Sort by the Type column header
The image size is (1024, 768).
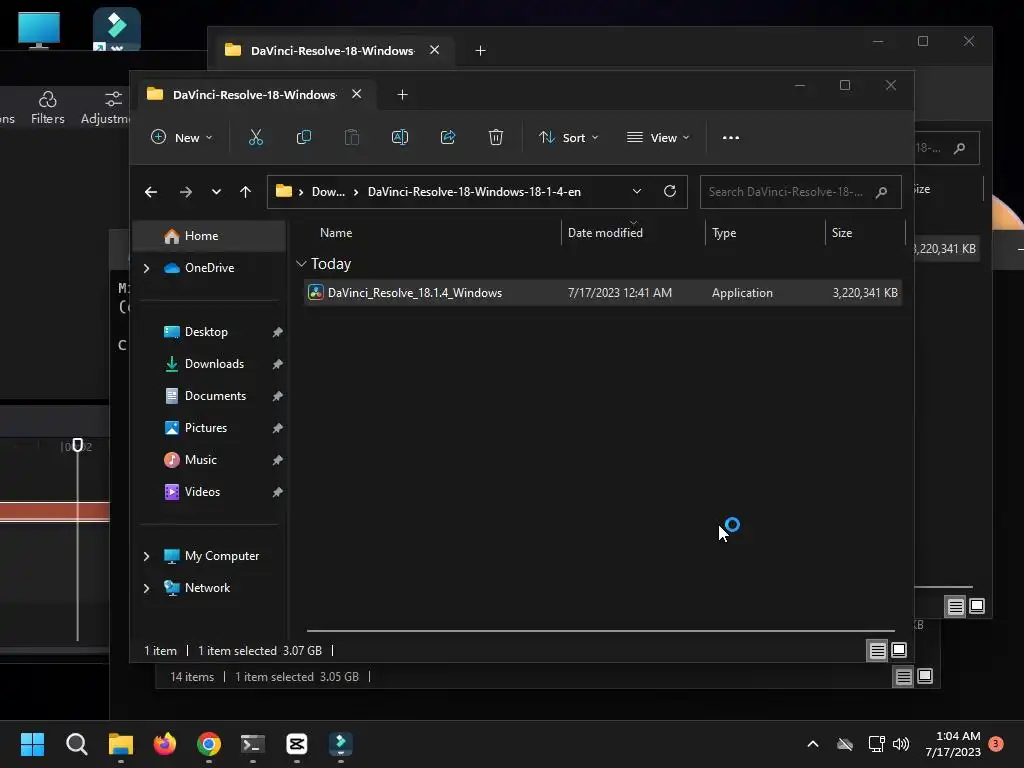coord(724,233)
